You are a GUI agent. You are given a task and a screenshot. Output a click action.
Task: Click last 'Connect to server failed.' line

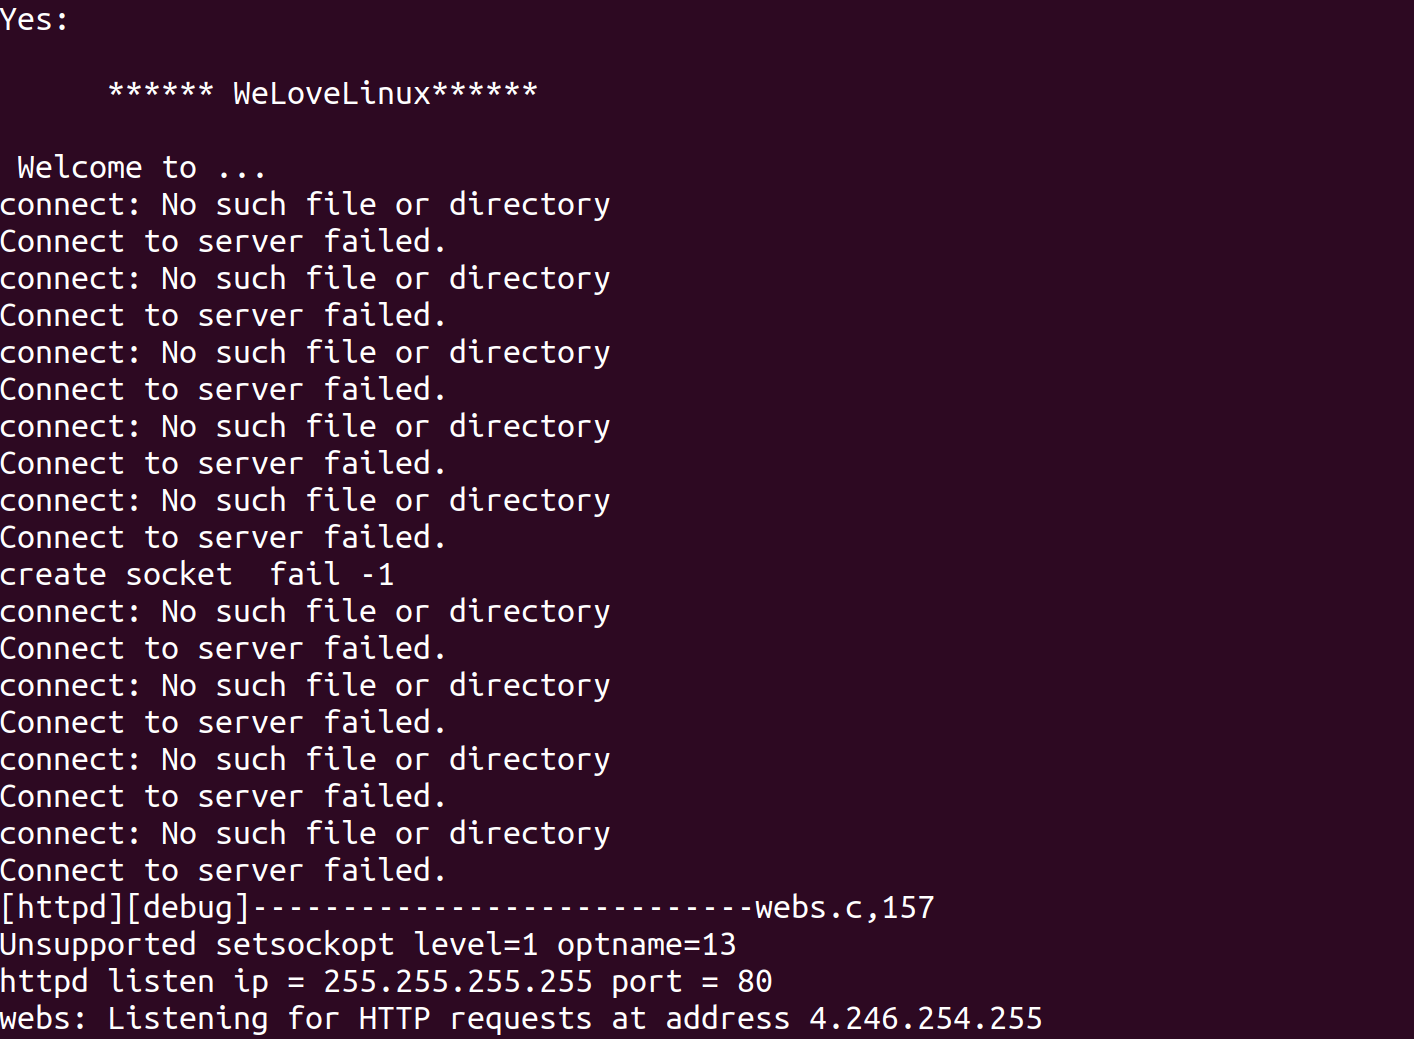pos(223,870)
